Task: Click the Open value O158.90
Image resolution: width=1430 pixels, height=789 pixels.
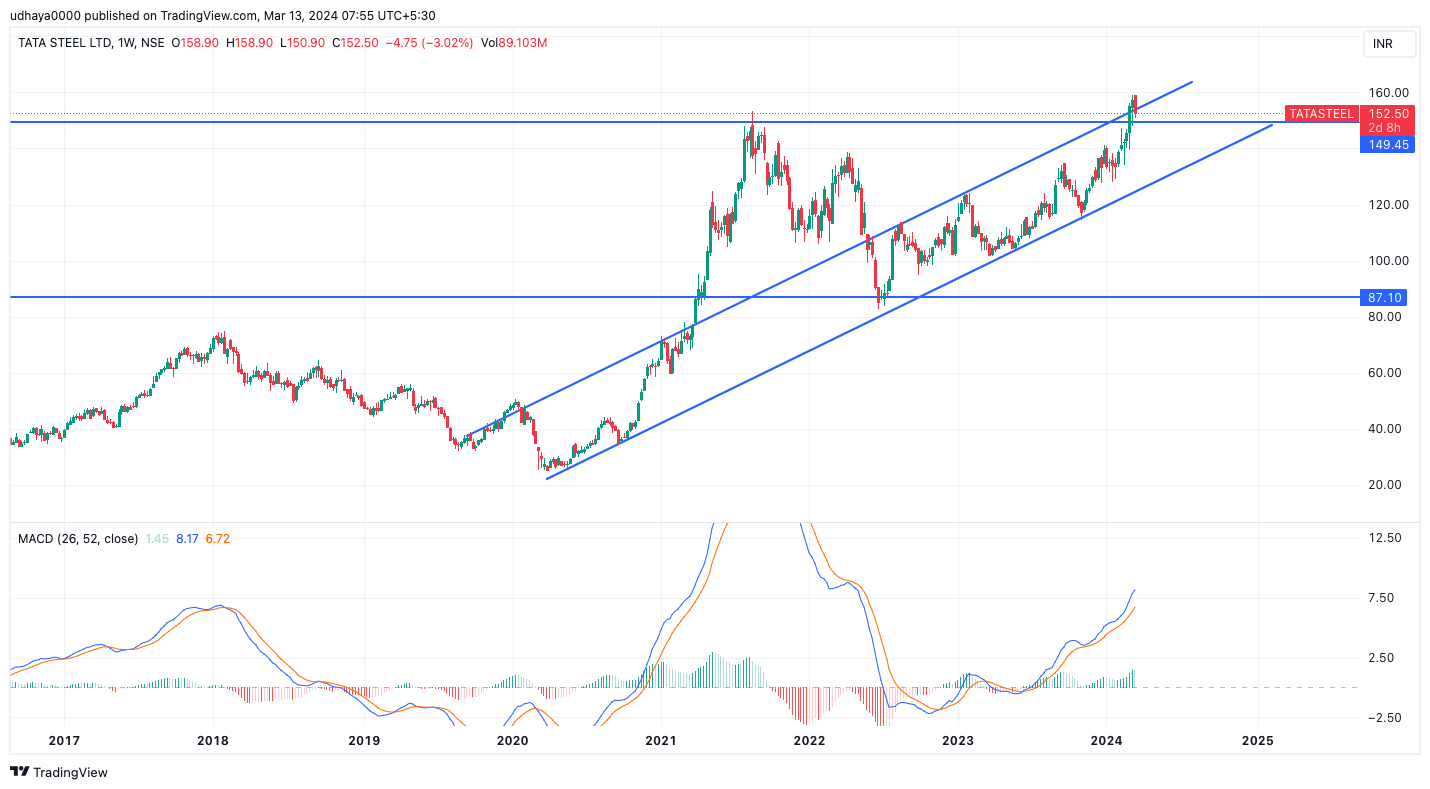Action: point(195,43)
